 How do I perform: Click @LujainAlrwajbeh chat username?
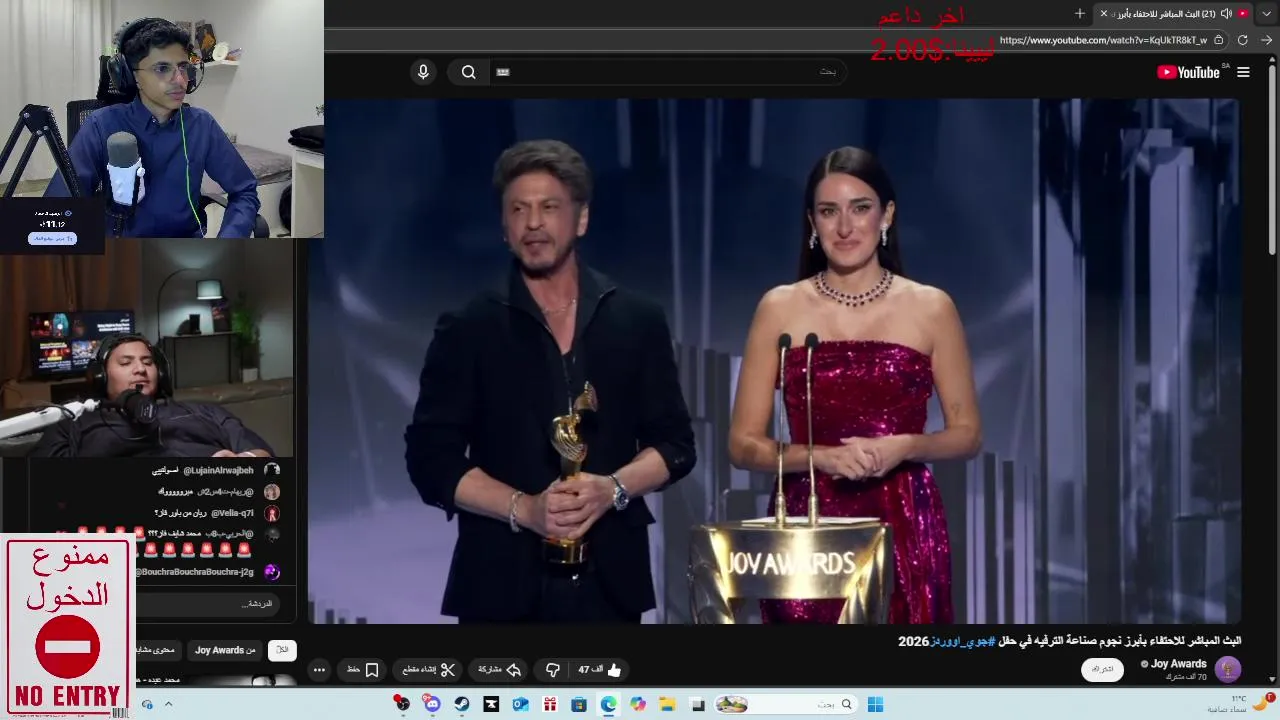coord(218,470)
